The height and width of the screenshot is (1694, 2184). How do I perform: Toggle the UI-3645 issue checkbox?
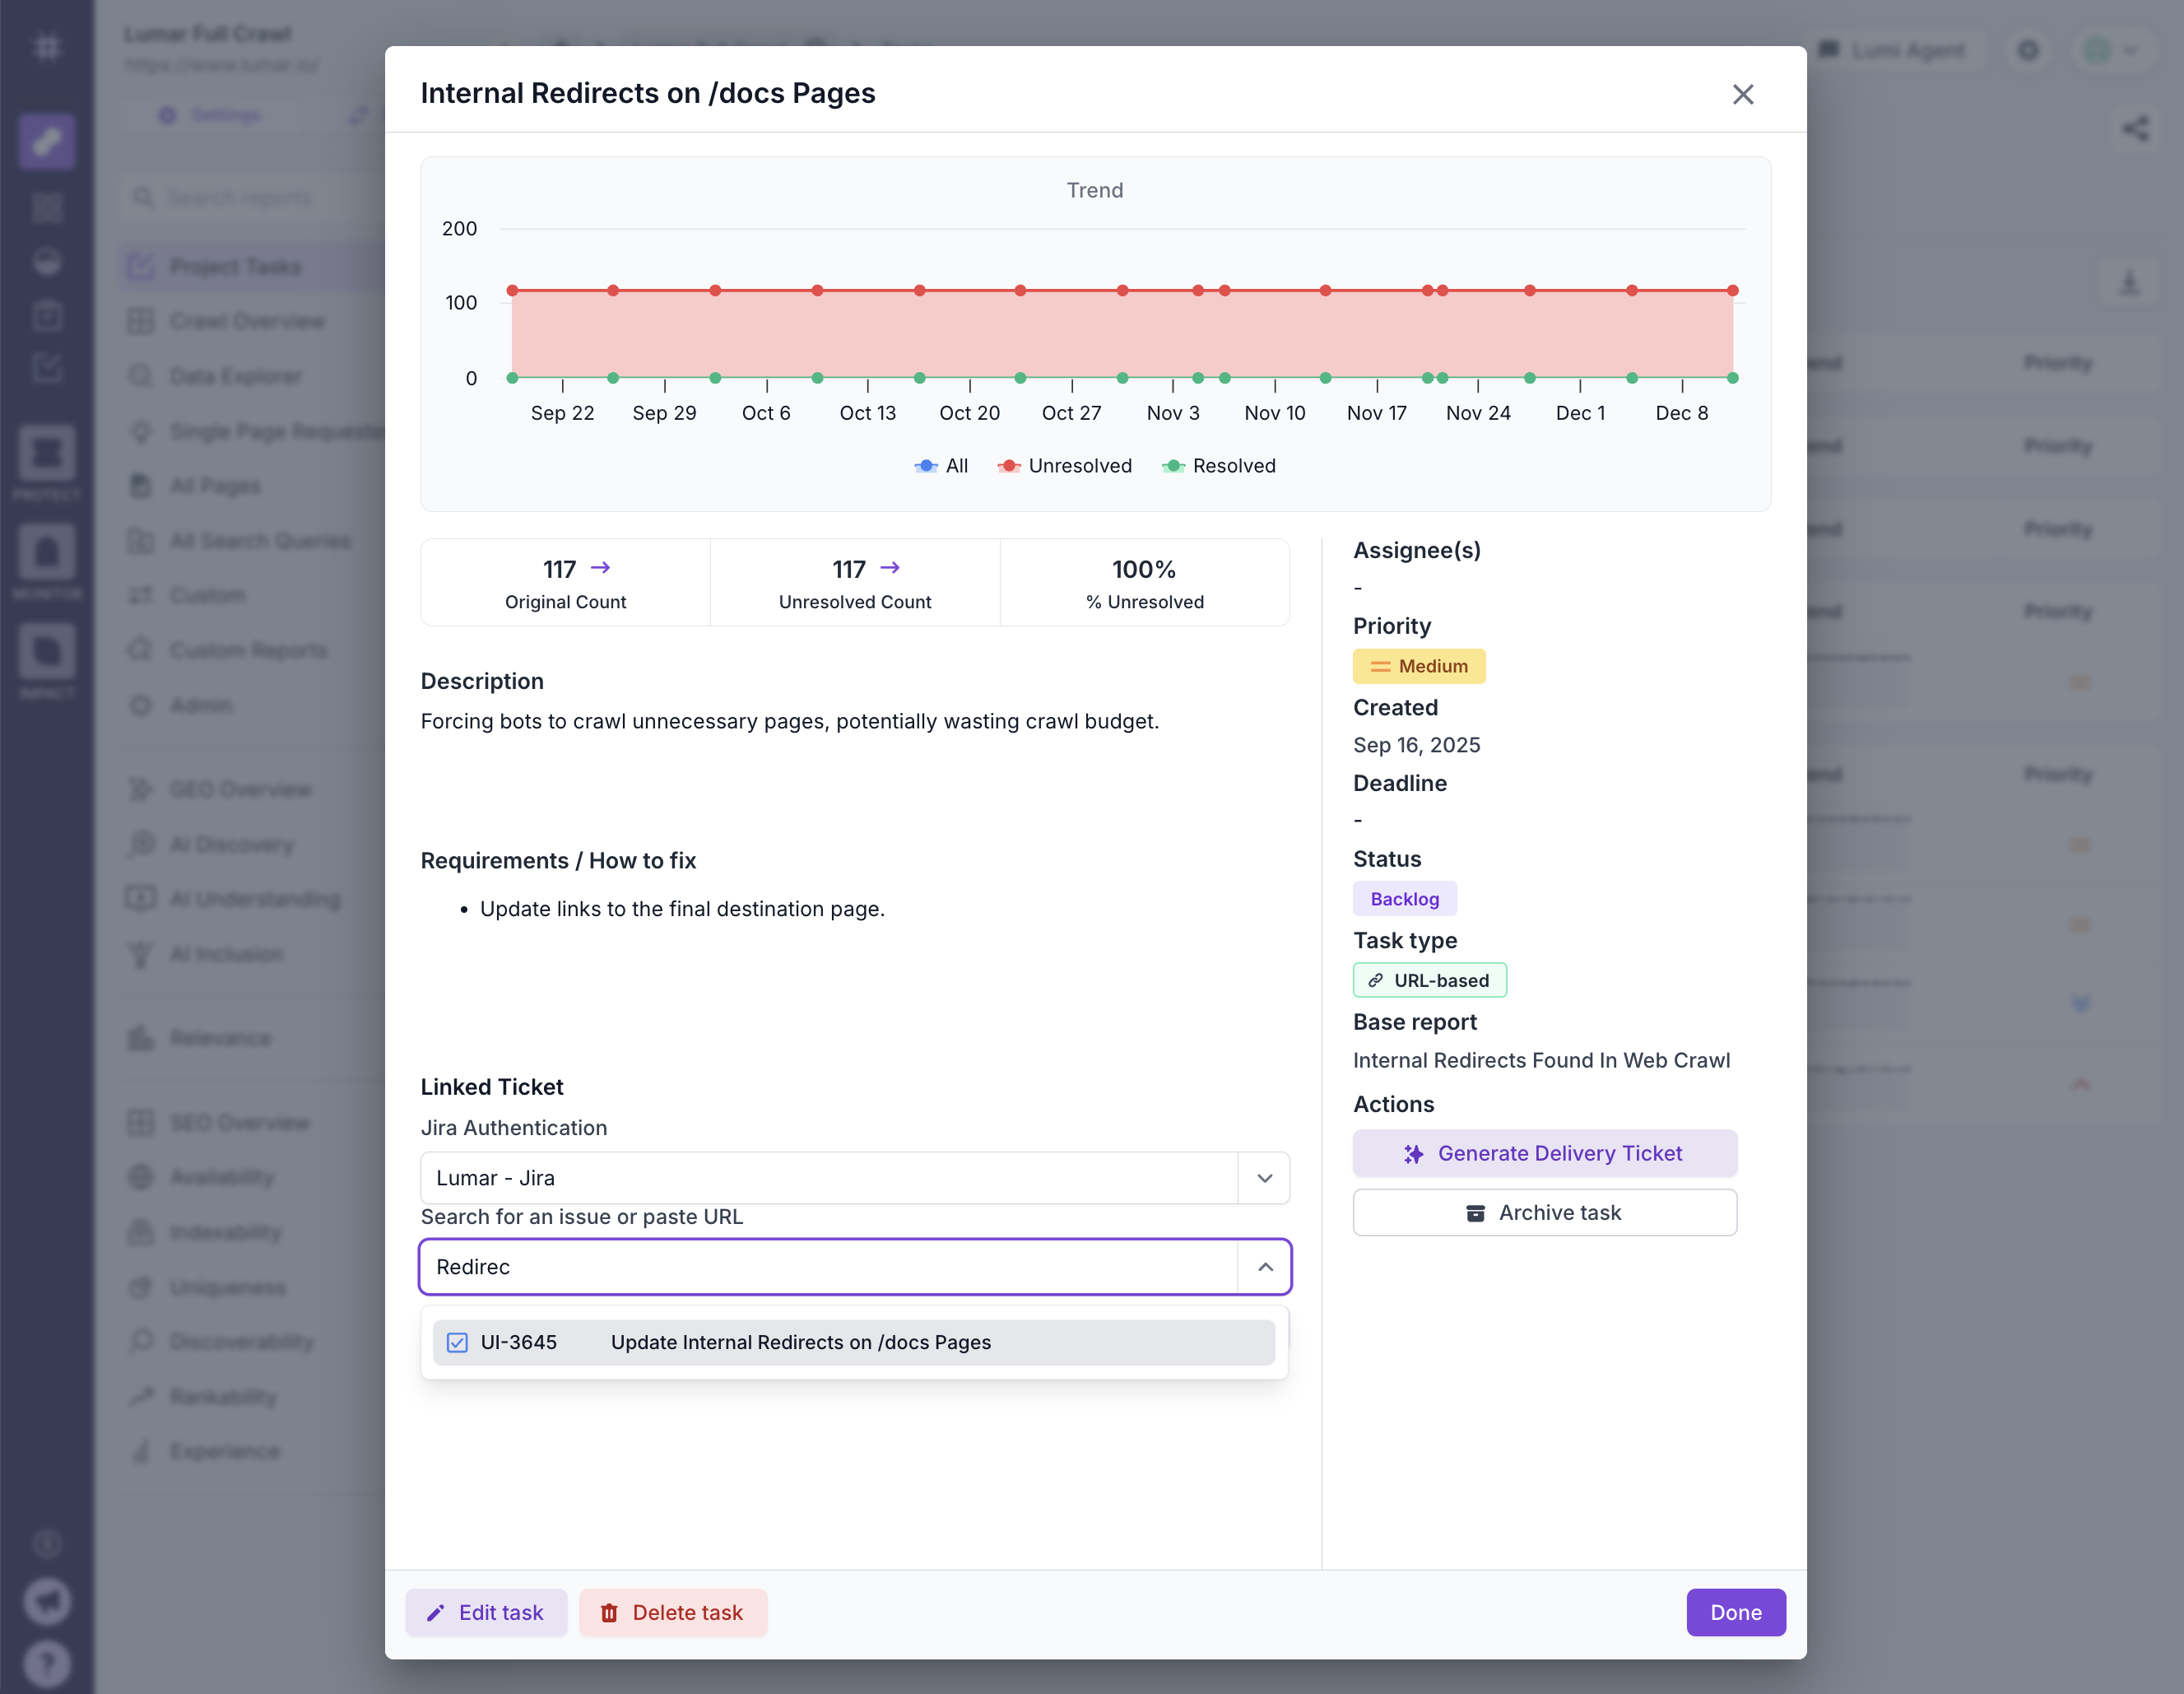(457, 1342)
